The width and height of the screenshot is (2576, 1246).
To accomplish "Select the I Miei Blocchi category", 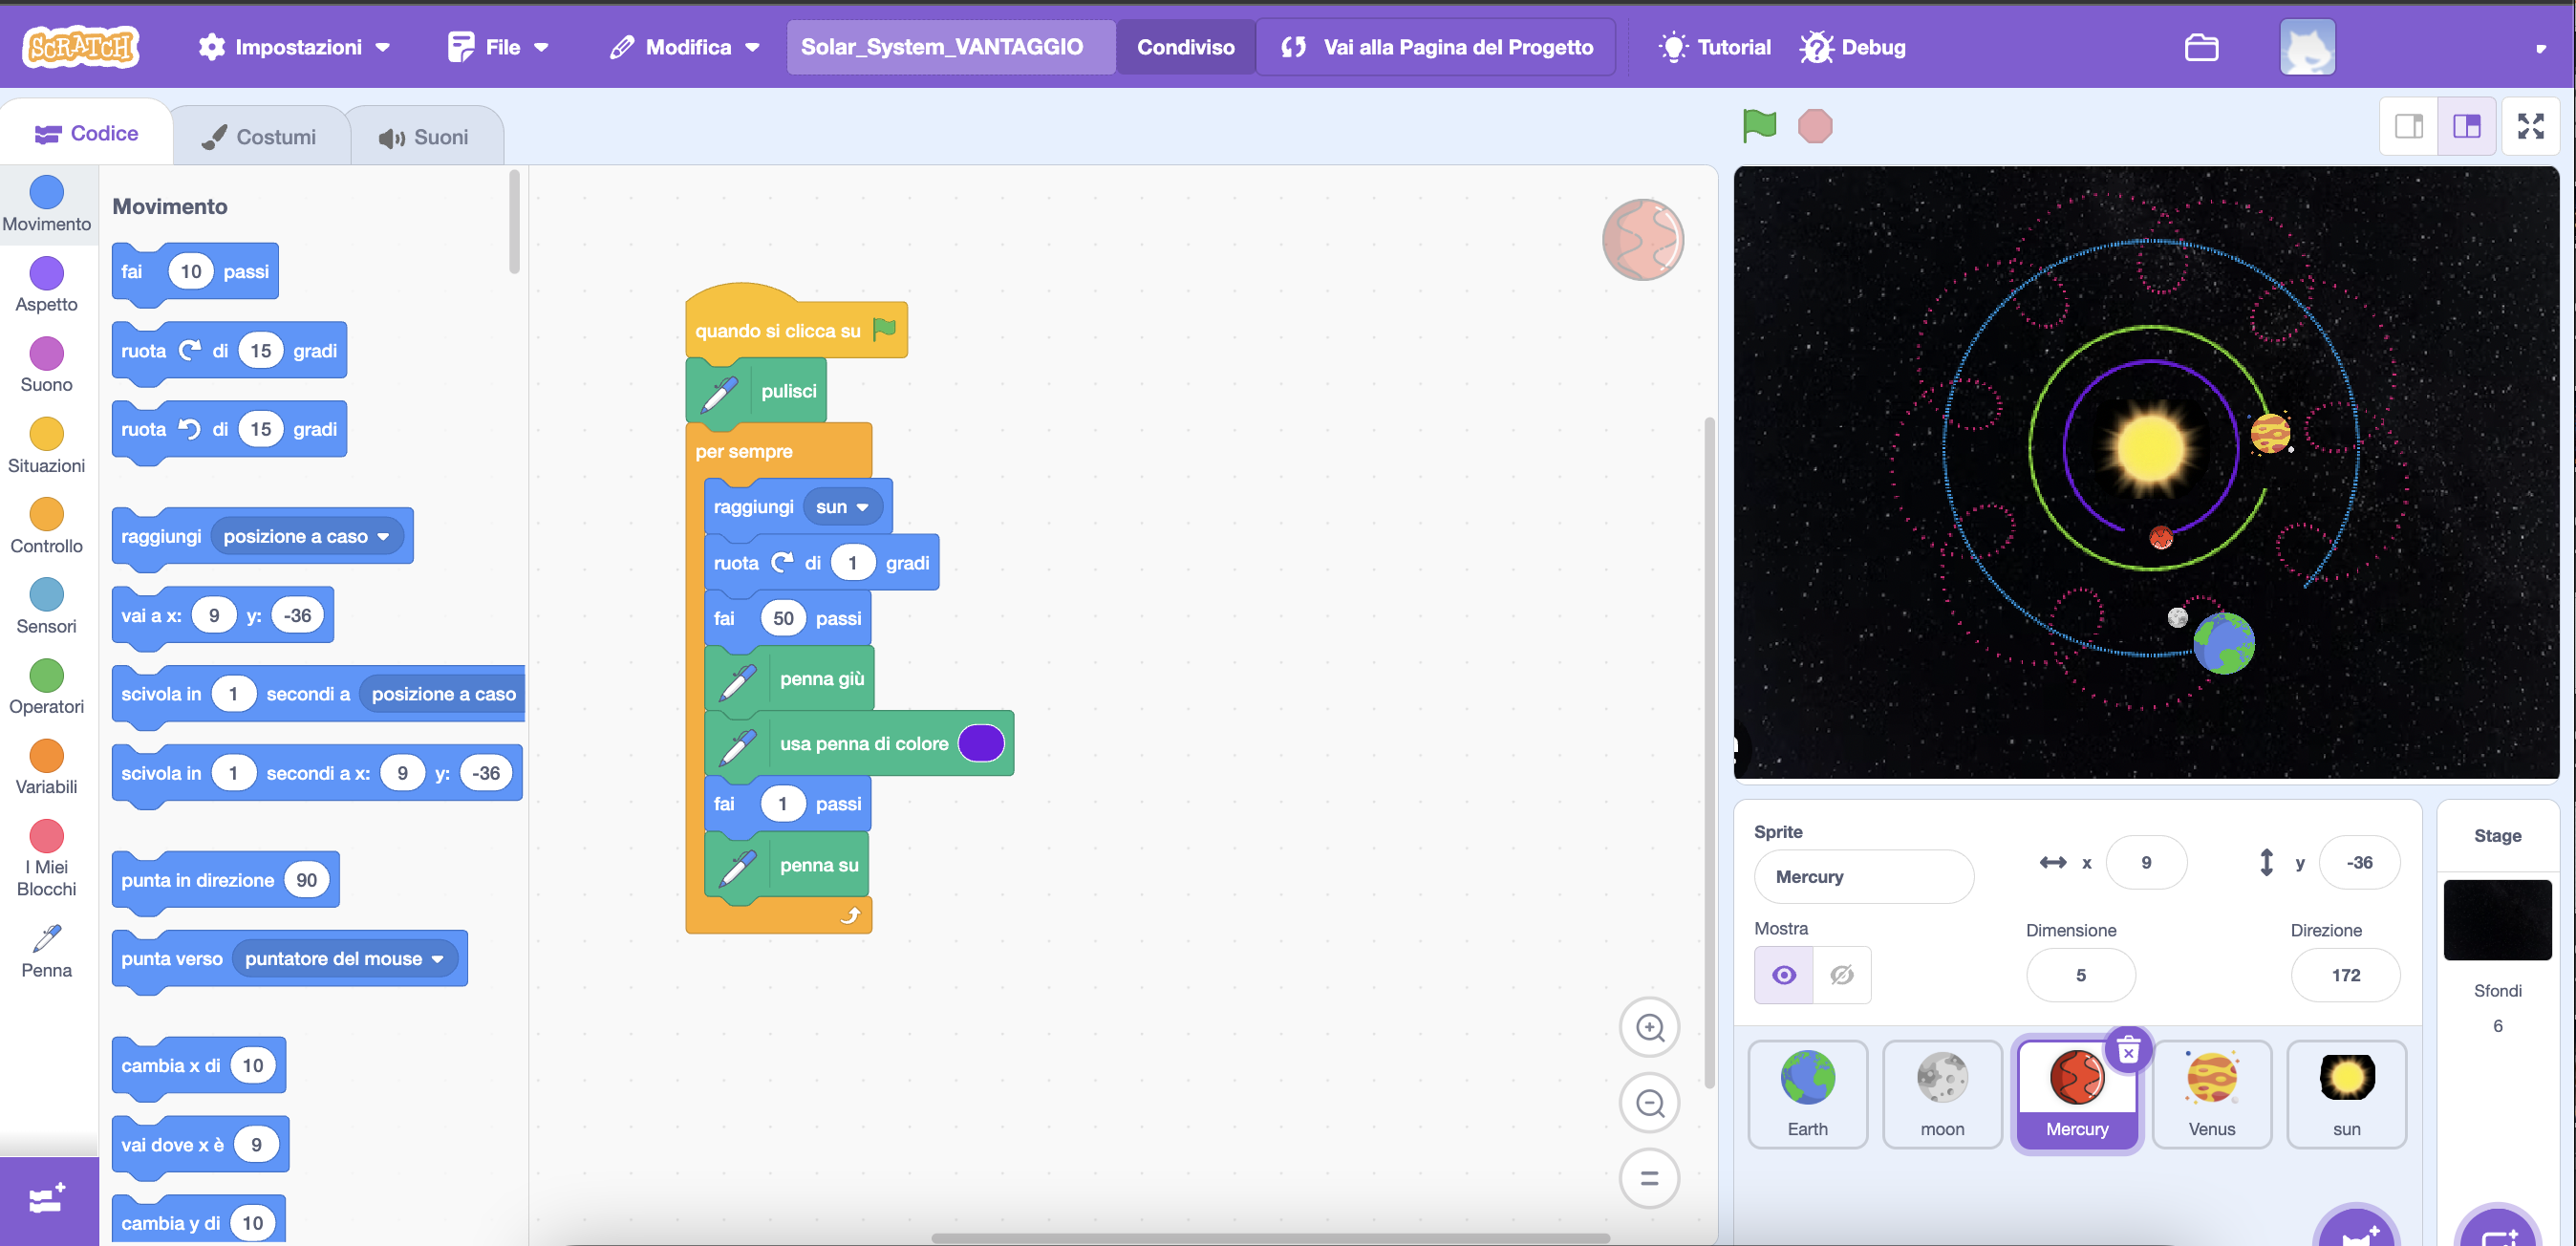I will 47,858.
